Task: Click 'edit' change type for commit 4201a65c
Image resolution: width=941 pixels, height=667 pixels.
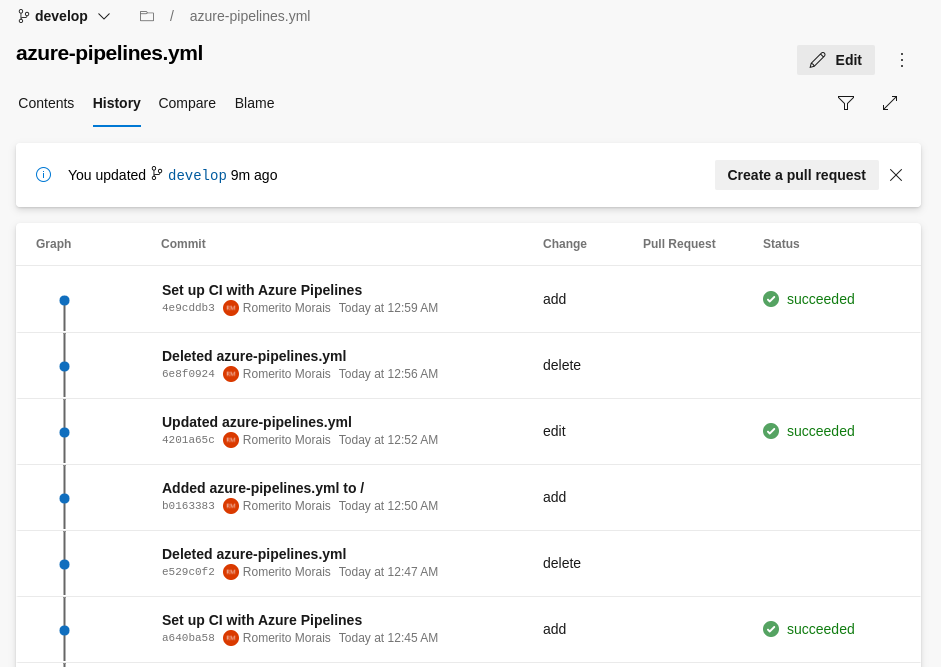Action: coord(554,431)
